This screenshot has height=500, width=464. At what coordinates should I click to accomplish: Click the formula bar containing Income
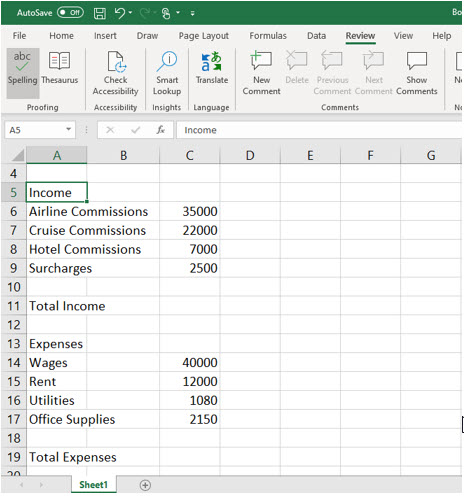click(x=319, y=130)
